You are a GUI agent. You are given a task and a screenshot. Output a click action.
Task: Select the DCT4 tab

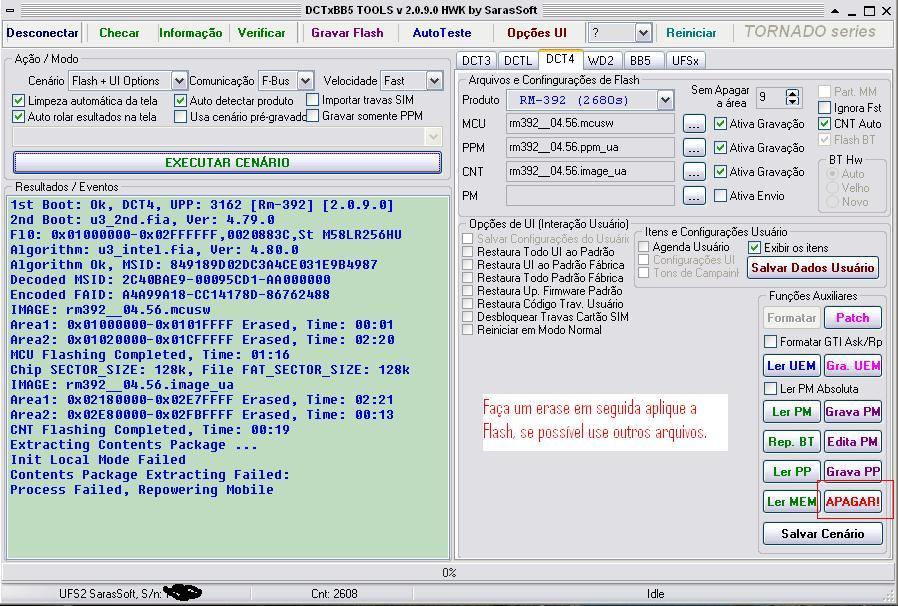coord(560,59)
